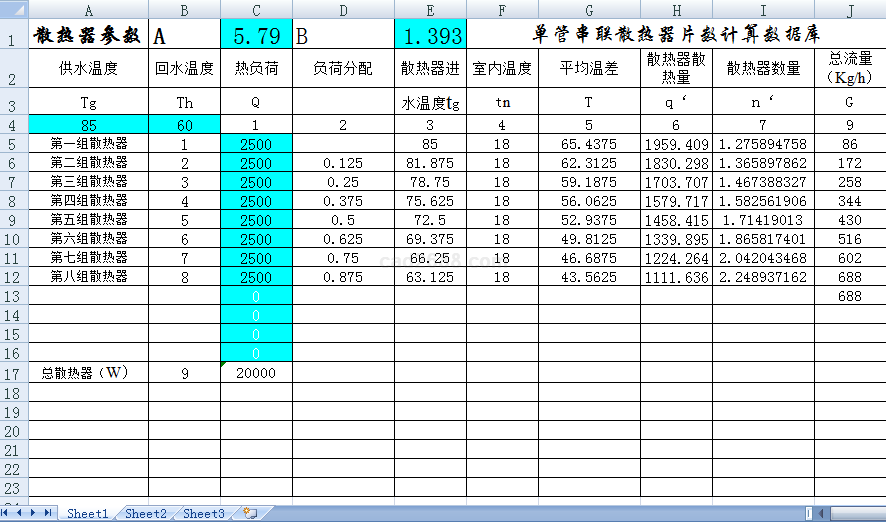Switch to the Sheet2 tab
This screenshot has width=886, height=522.
click(146, 513)
